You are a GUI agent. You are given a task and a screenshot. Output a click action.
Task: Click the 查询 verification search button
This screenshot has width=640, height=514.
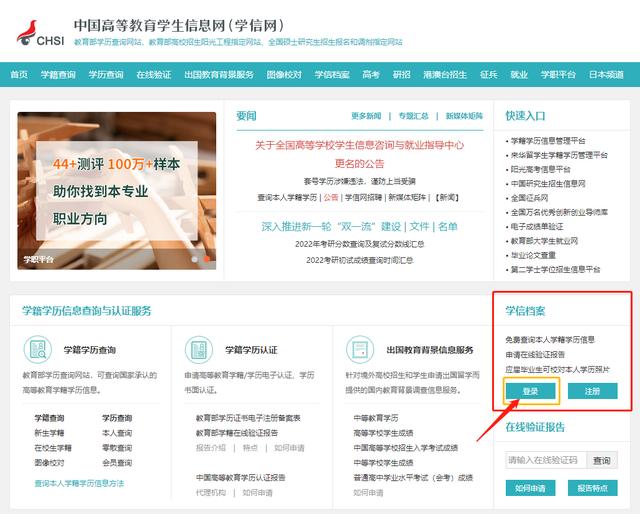(x=601, y=460)
